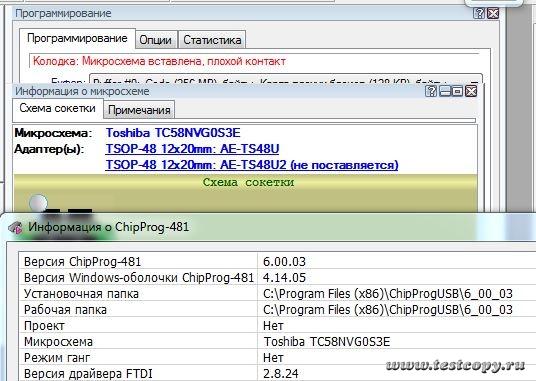Select the Проект row label
This screenshot has height=381, width=536.
click(x=44, y=326)
